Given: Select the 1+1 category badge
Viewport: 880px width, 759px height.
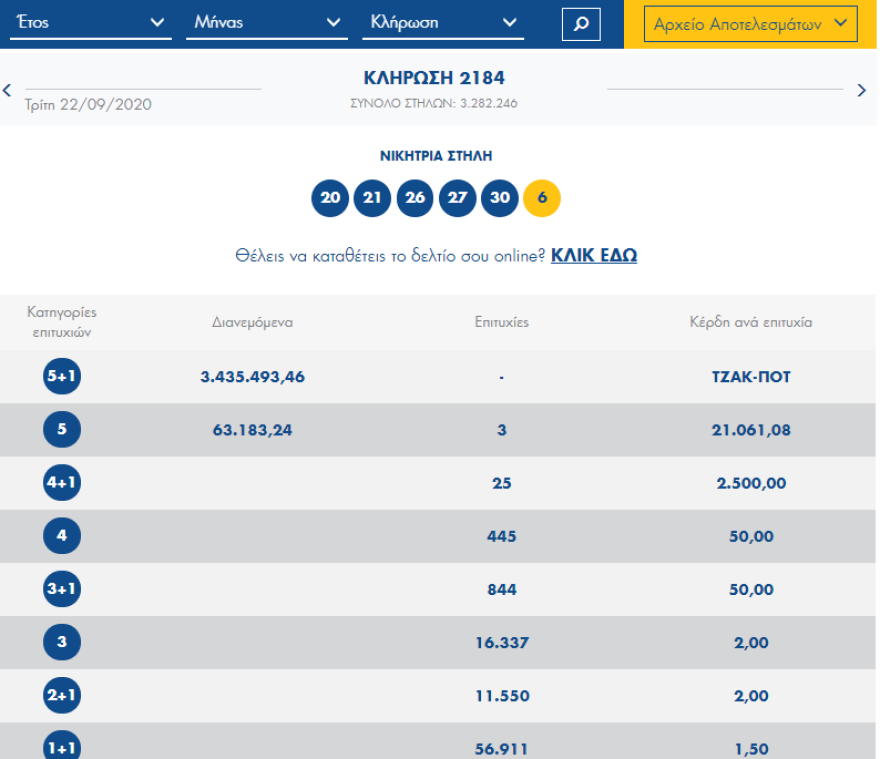Looking at the screenshot, I should pyautogui.click(x=61, y=747).
